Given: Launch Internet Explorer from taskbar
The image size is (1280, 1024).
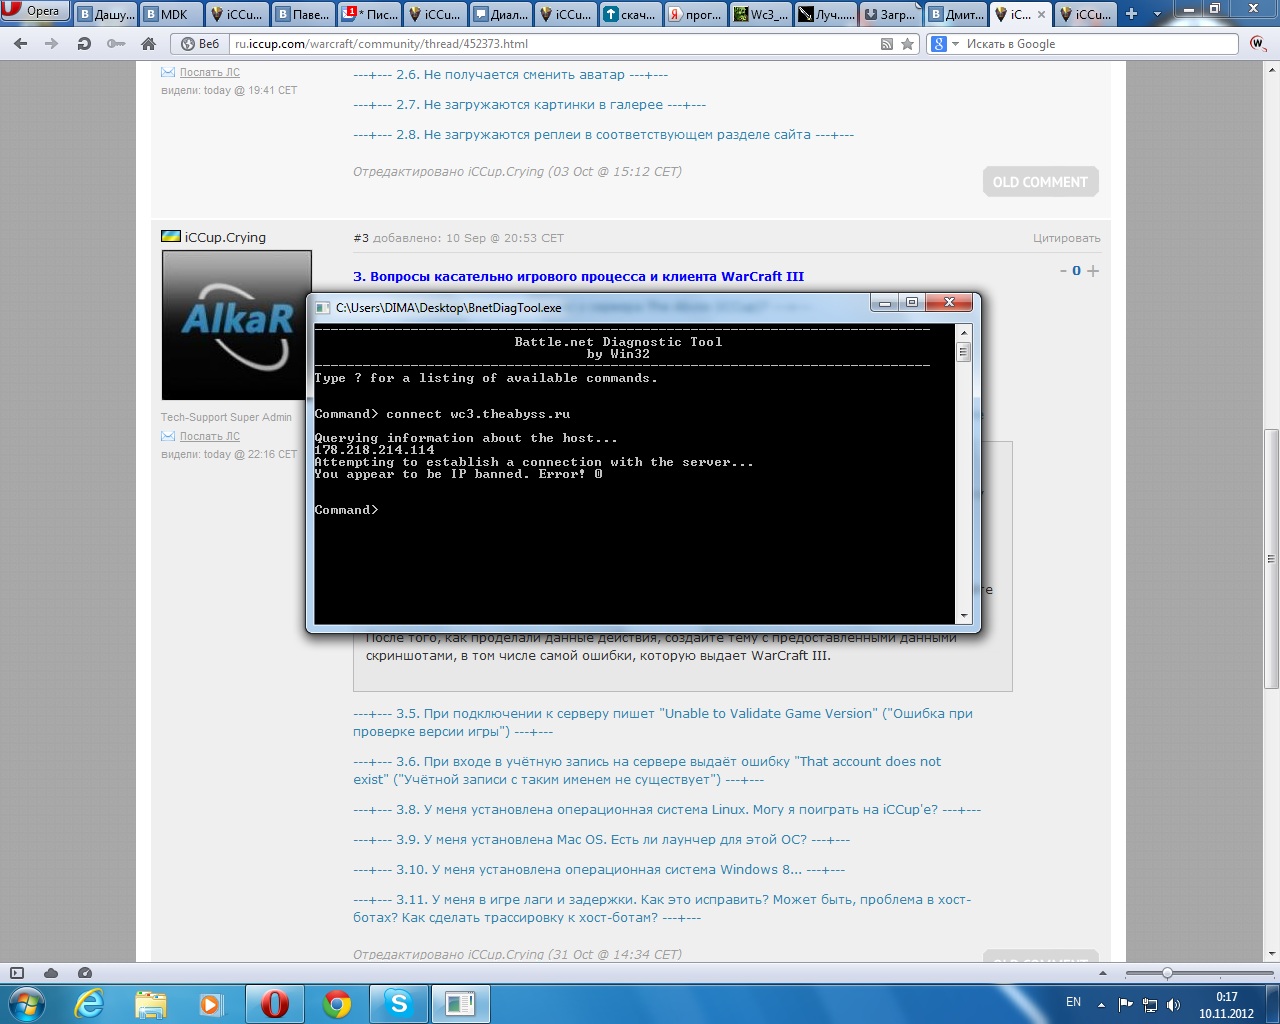Looking at the screenshot, I should tap(90, 1004).
